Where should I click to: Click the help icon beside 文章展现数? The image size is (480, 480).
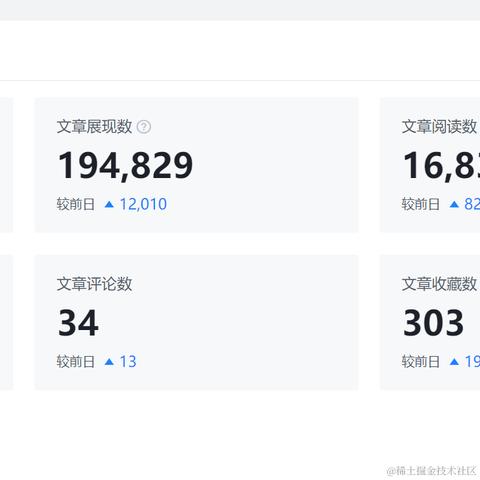point(144,127)
